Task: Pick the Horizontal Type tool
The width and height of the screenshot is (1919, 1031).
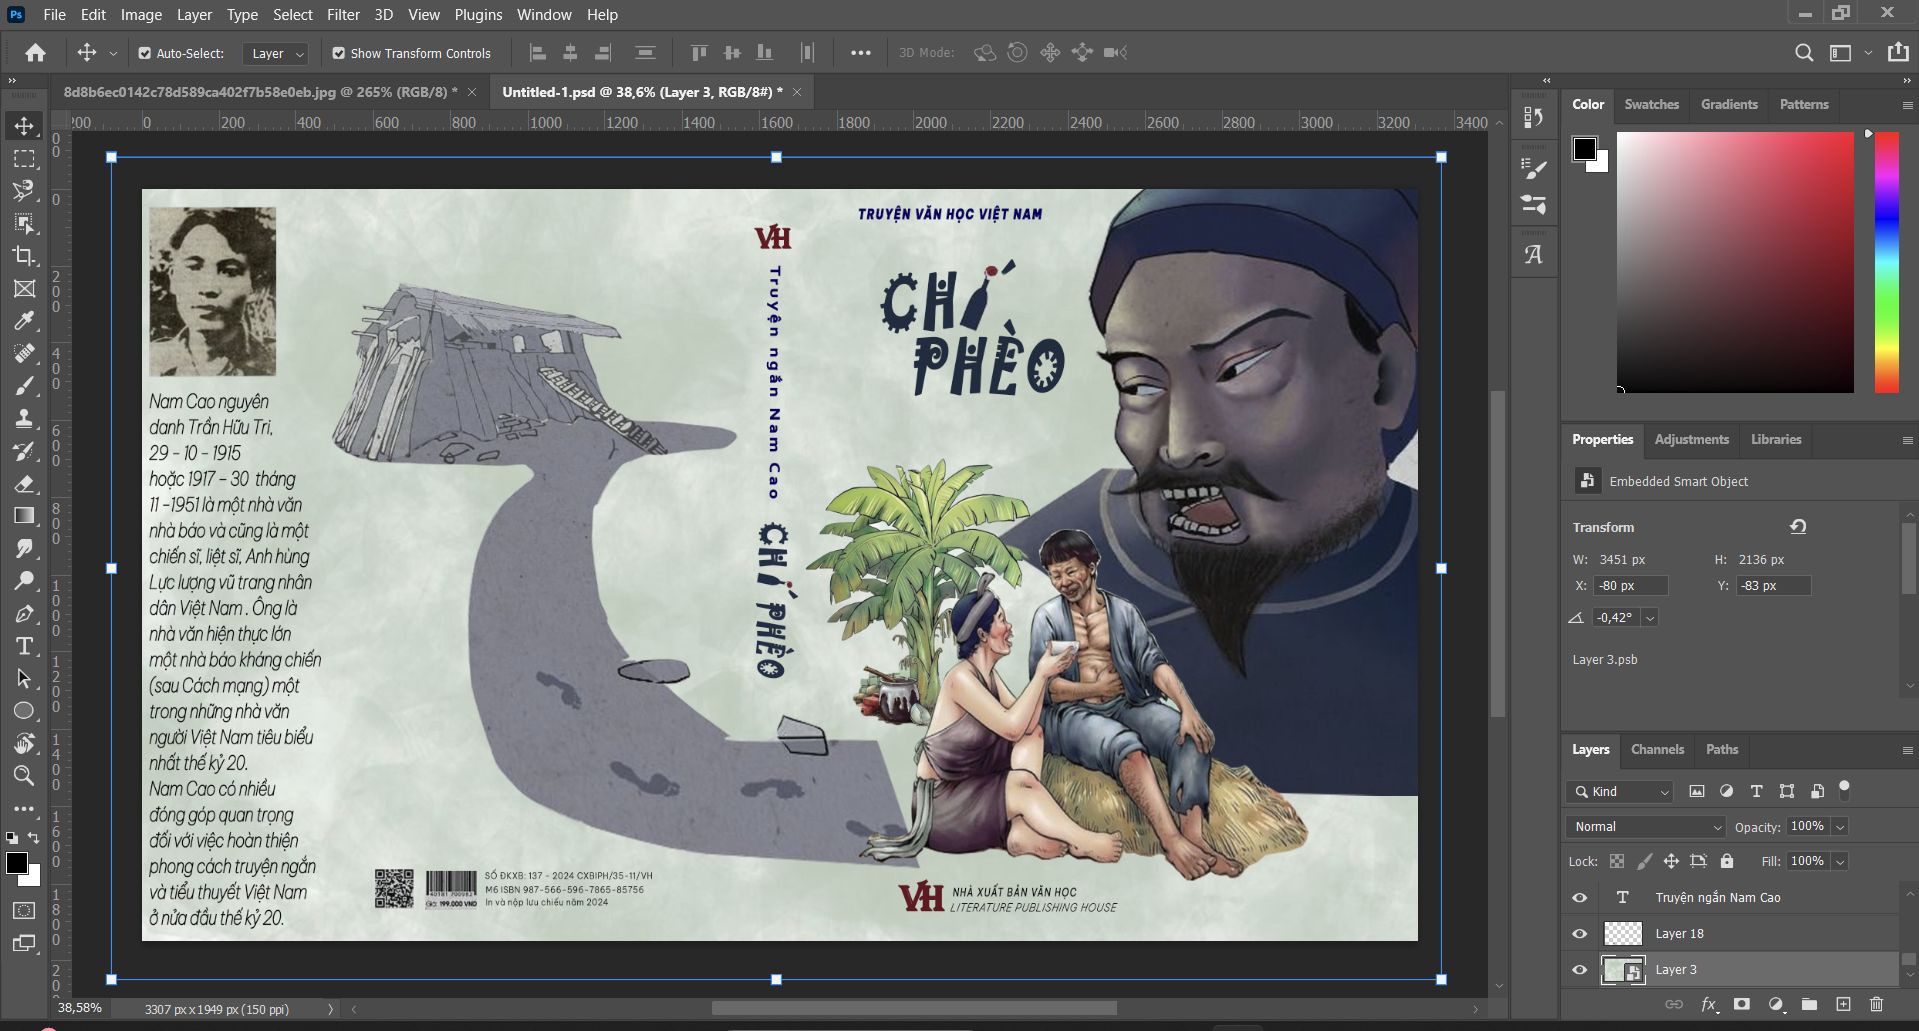Action: pos(24,646)
